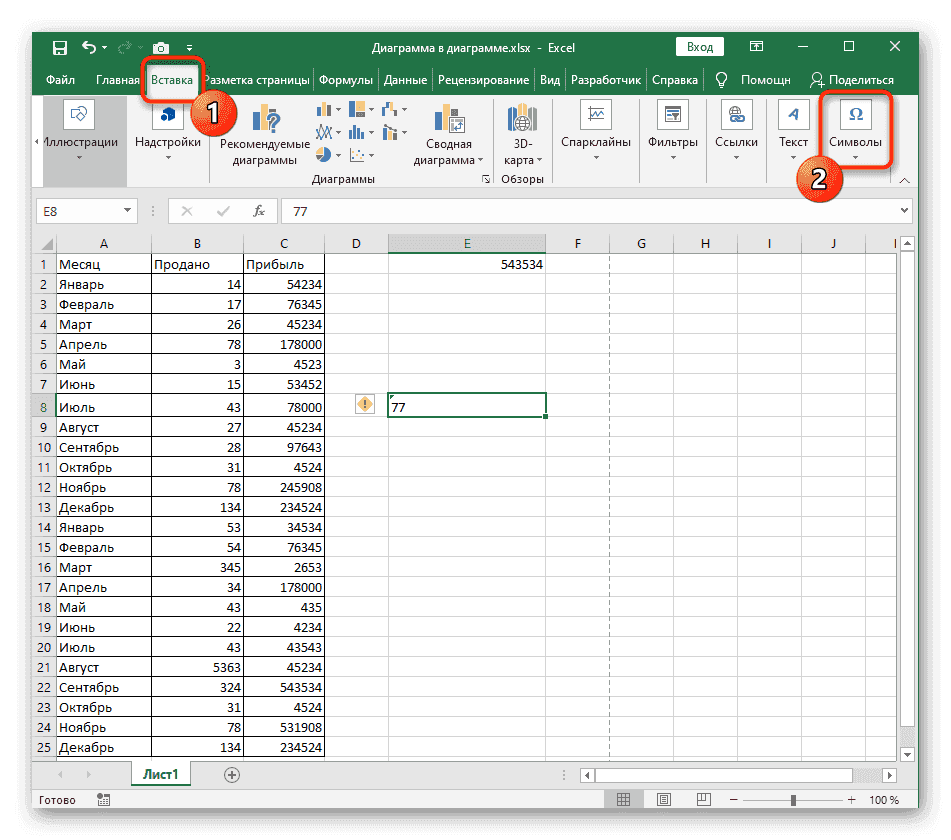Expand the Name Box dropdown
Viewport: 951px width, 840px height.
[127, 211]
